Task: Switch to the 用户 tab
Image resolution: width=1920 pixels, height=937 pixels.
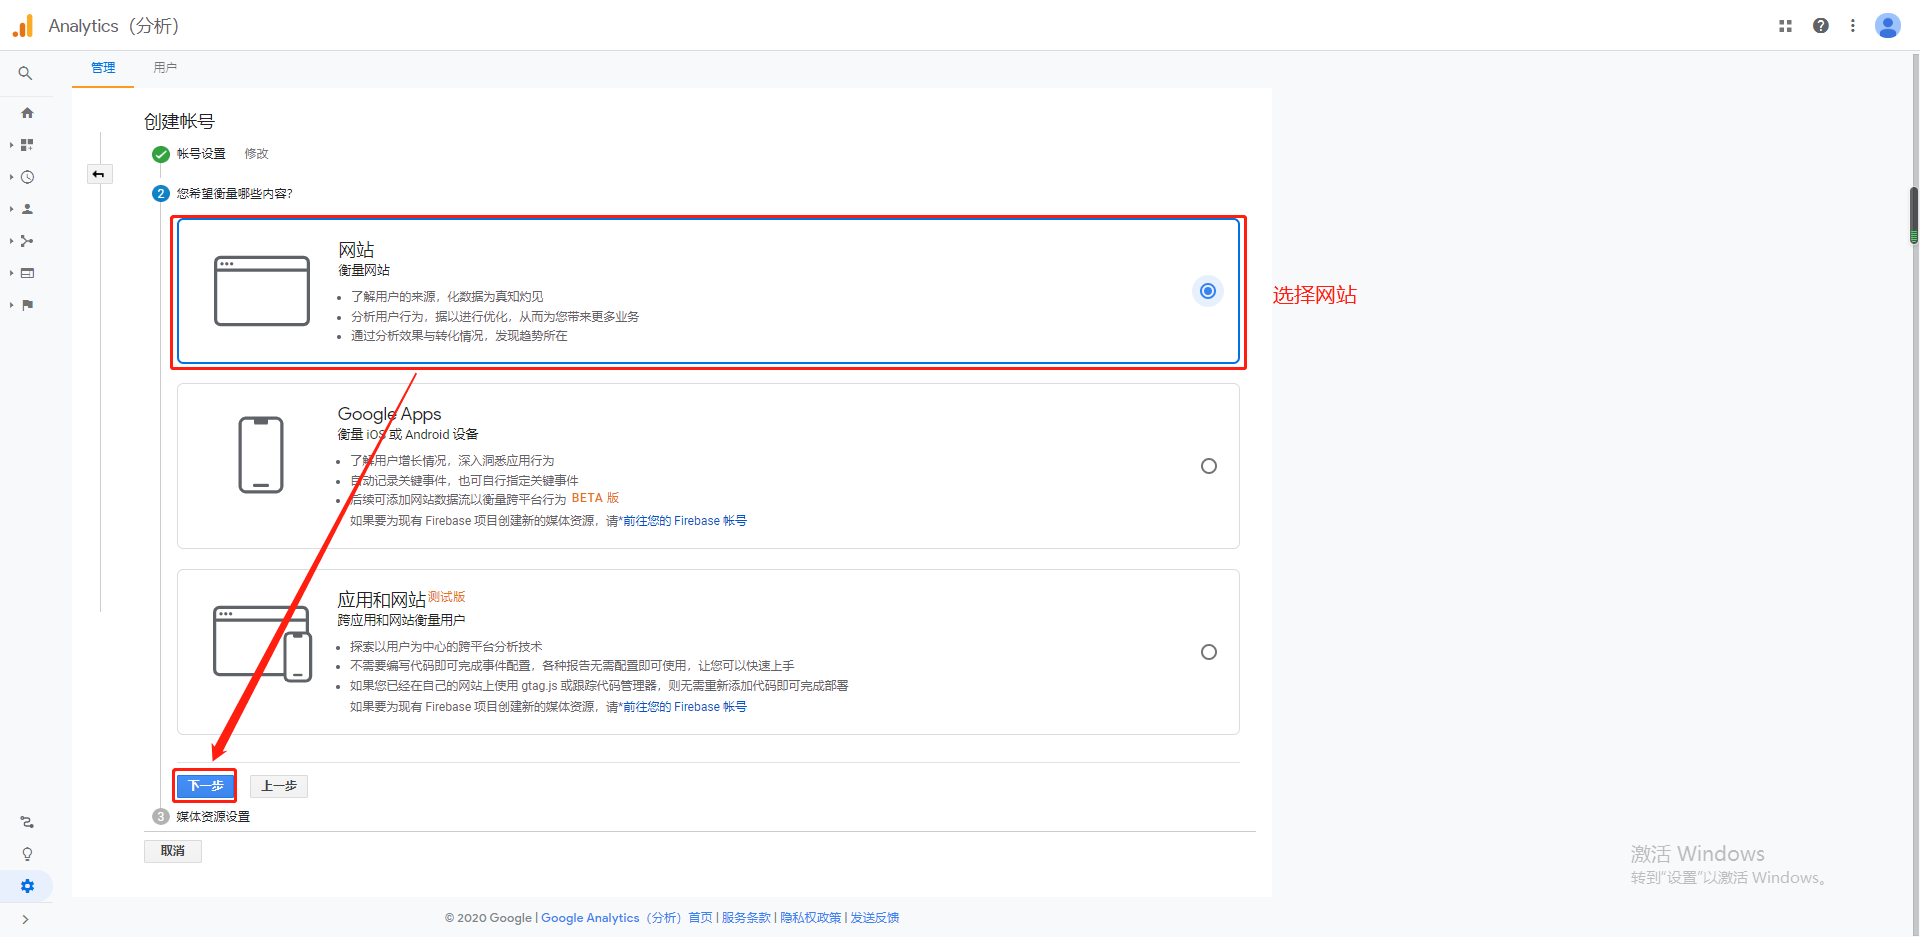Action: pos(165,68)
